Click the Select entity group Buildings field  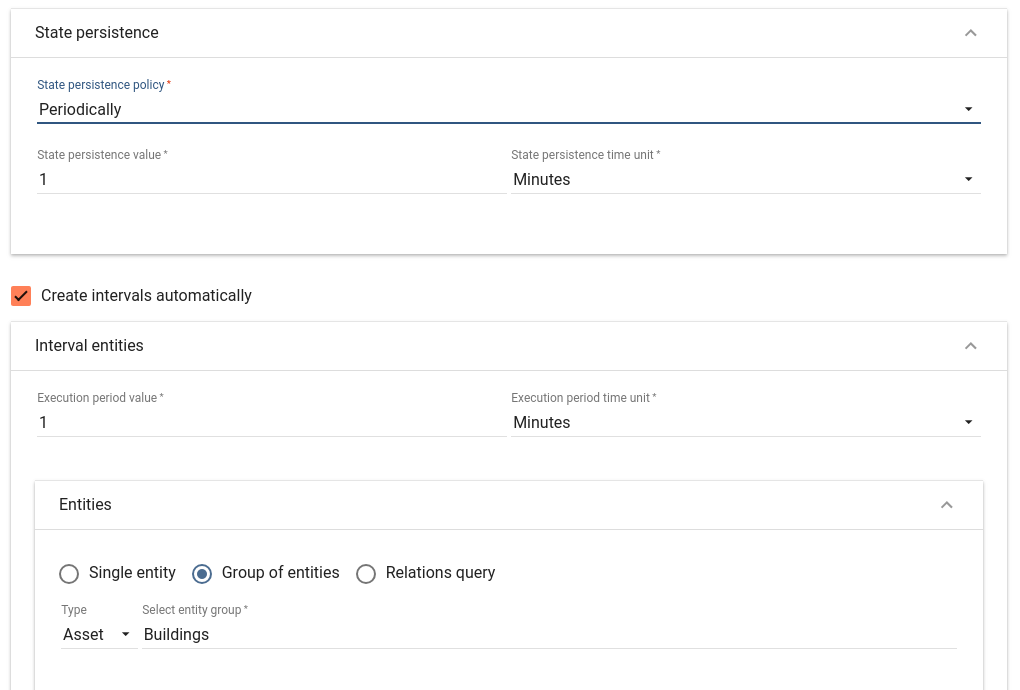coord(548,635)
